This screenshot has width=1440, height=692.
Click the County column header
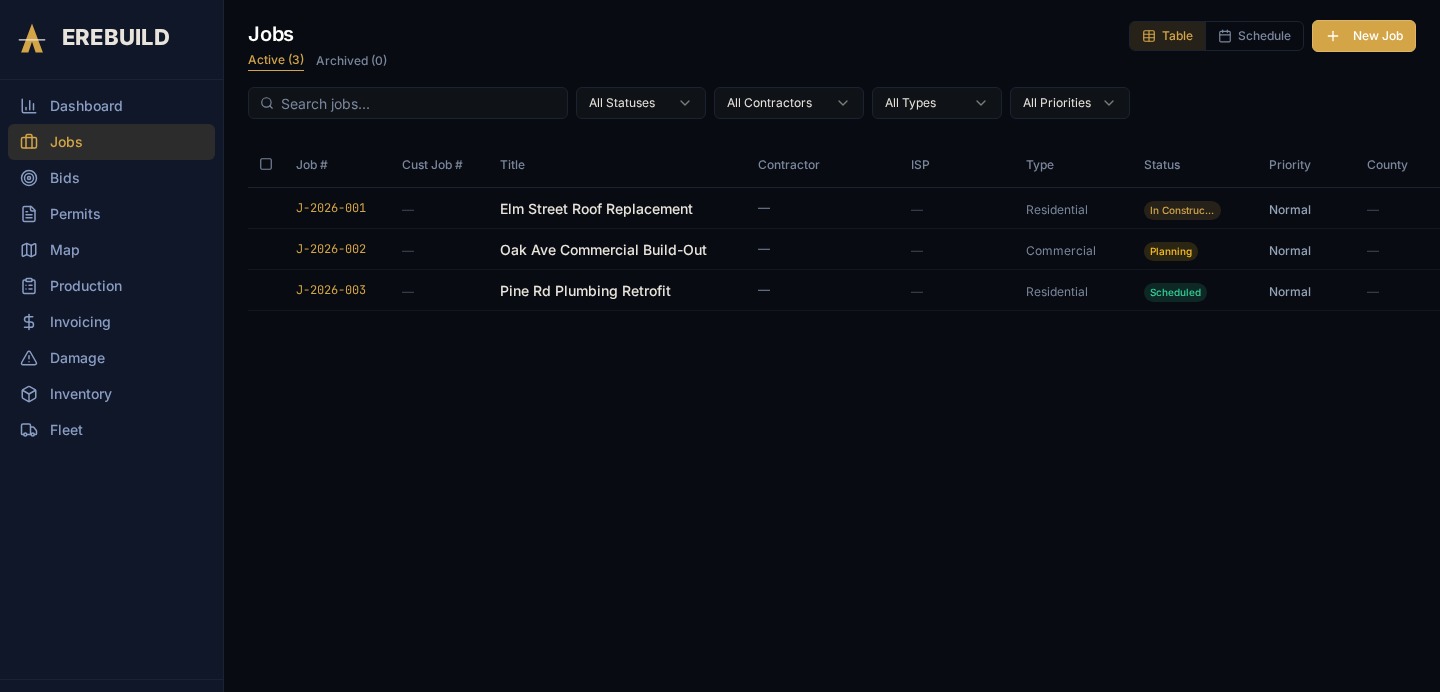click(1387, 165)
